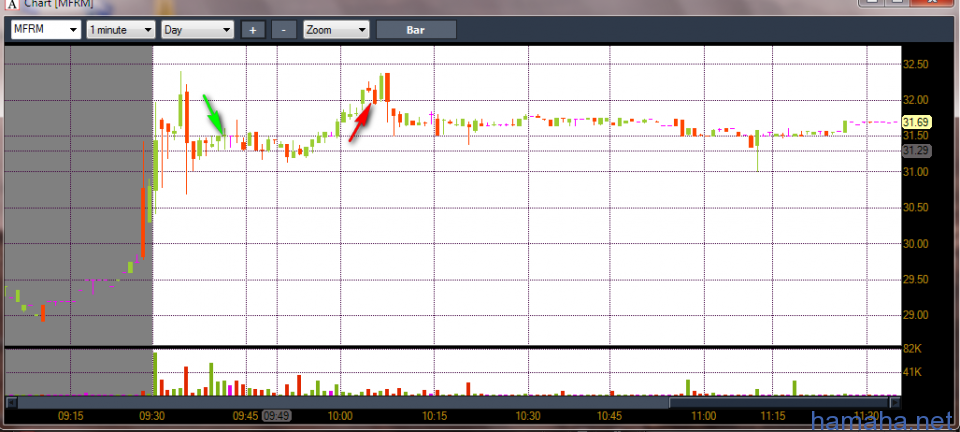Open the 1 minute interval dropdown
The image size is (960, 432).
121,29
